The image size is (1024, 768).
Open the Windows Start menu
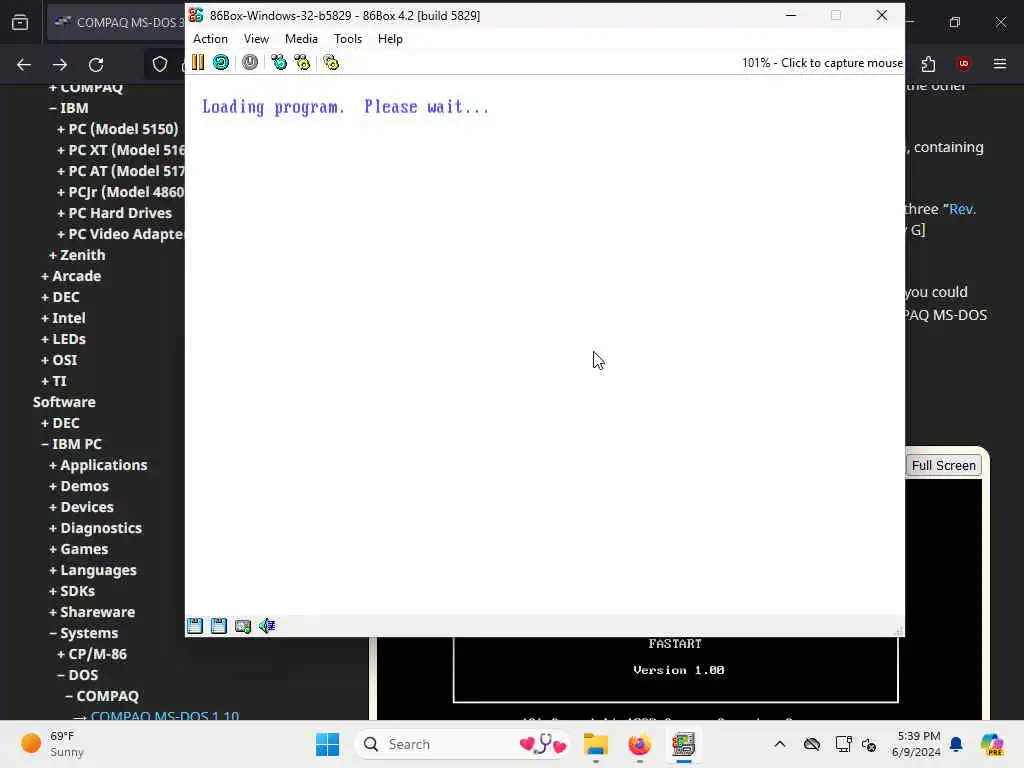327,744
